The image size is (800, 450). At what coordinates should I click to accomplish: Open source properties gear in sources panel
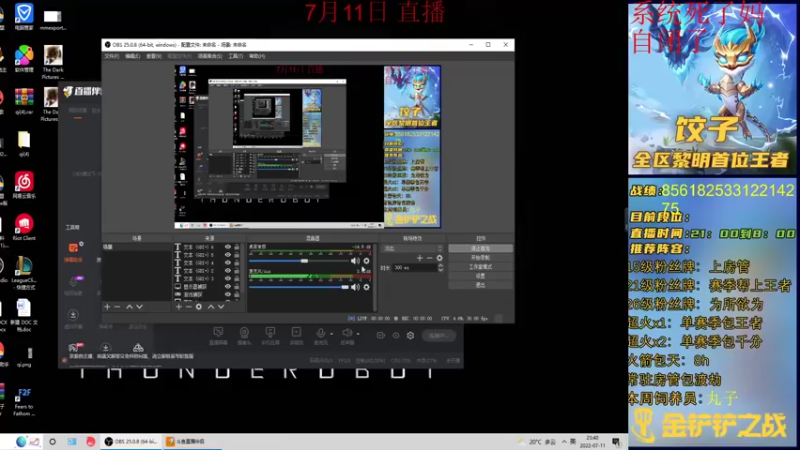[199, 307]
